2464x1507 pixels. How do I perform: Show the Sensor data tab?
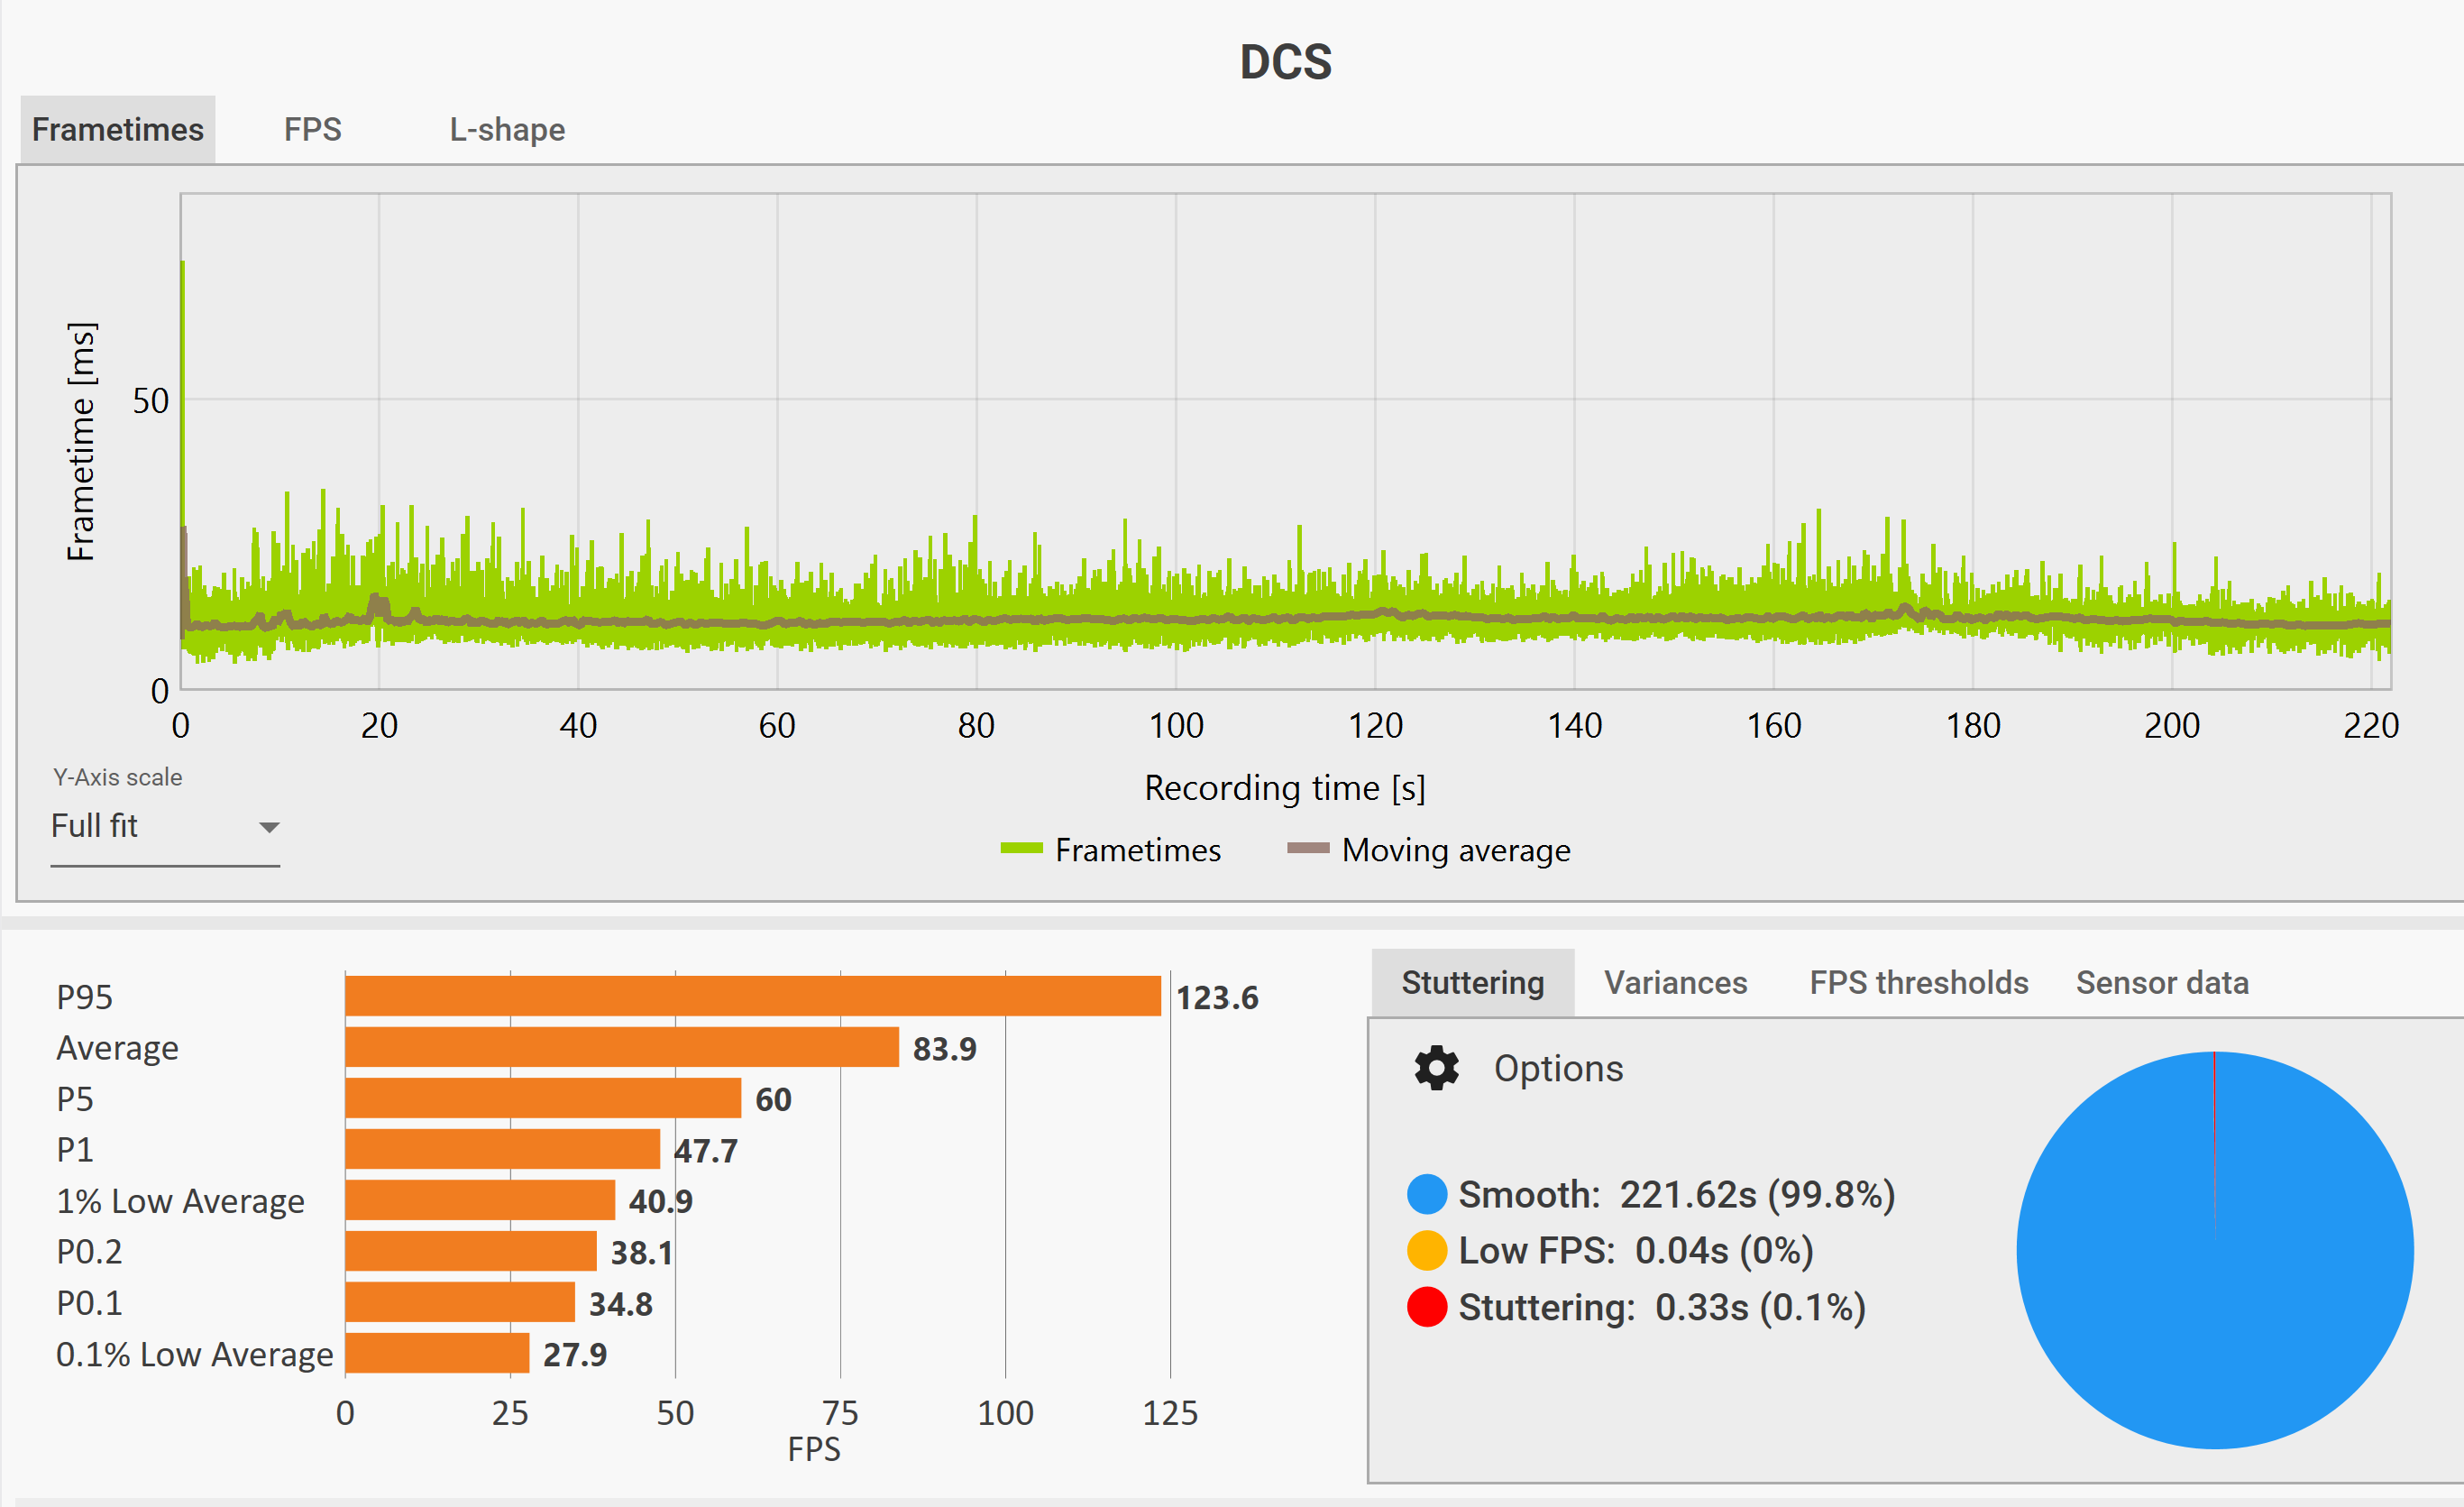pyautogui.click(x=2161, y=982)
